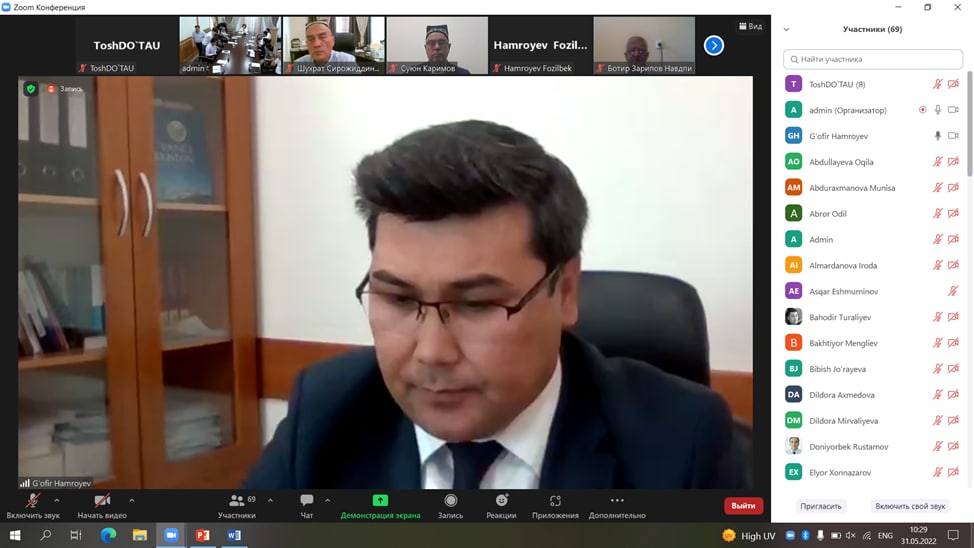Select Ботир Зарипов video thumbnail
The image size is (974, 548).
coord(644,45)
